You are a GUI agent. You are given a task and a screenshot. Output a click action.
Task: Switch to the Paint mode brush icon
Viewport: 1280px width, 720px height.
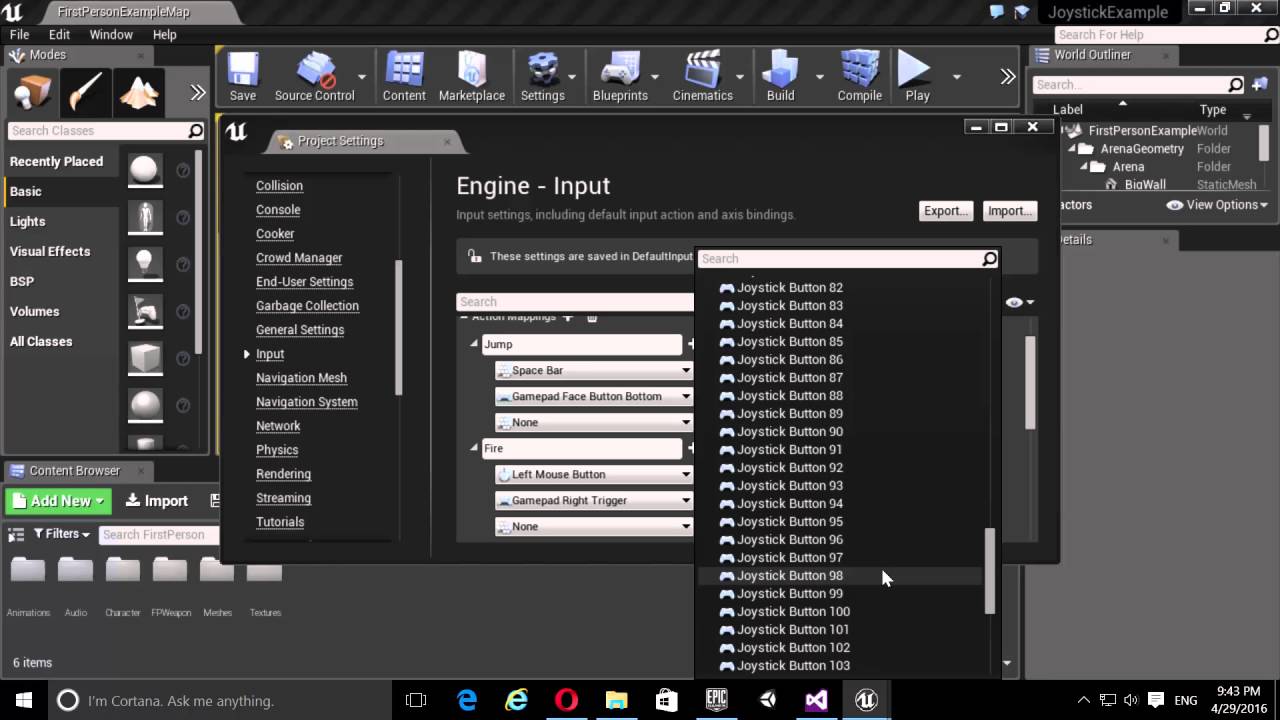pyautogui.click(x=85, y=94)
